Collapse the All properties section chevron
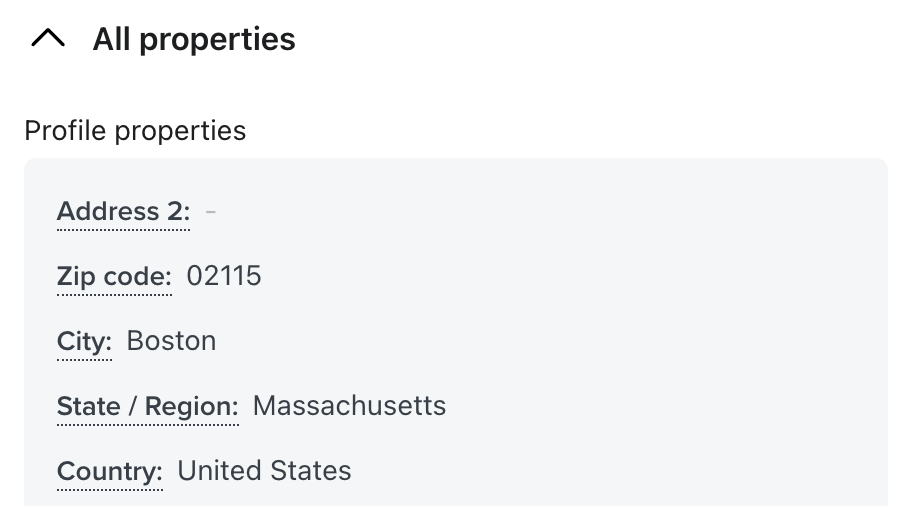The width and height of the screenshot is (924, 506). point(48,39)
